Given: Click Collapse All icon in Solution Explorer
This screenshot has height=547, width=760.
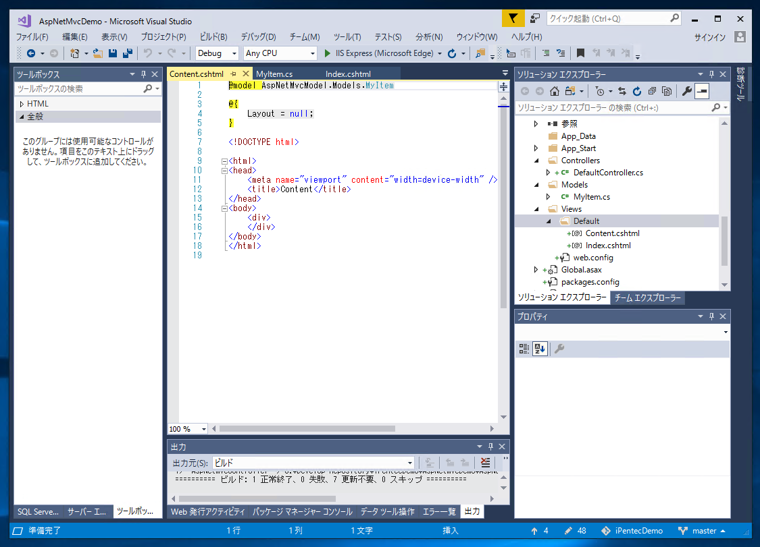Looking at the screenshot, I should (652, 91).
